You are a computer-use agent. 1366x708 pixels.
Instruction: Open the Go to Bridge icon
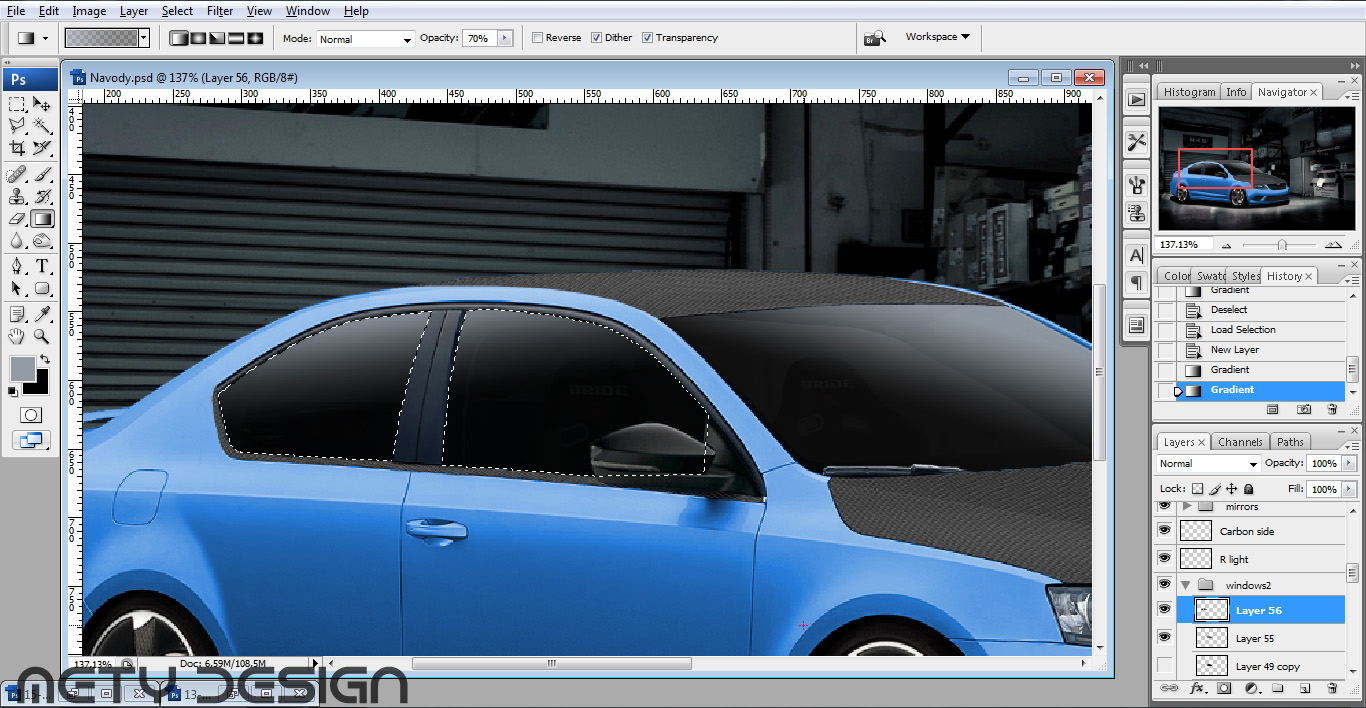[x=874, y=38]
